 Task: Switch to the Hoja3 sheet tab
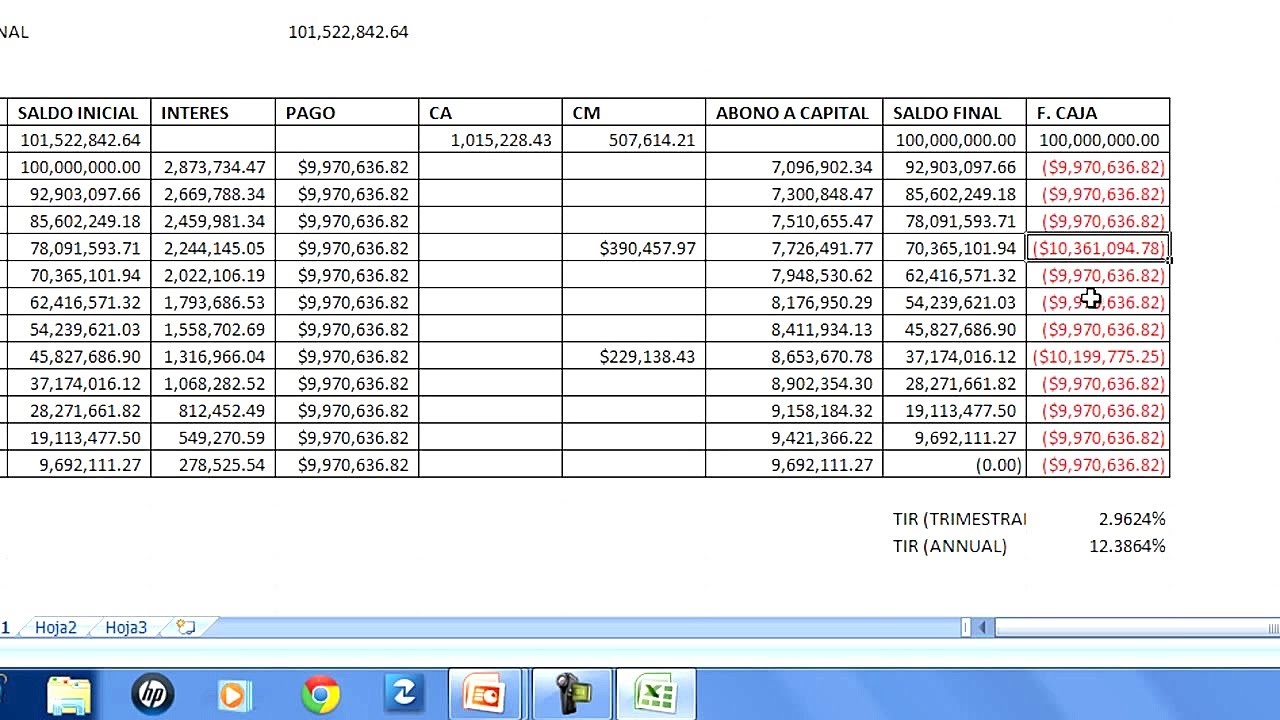[x=126, y=627]
